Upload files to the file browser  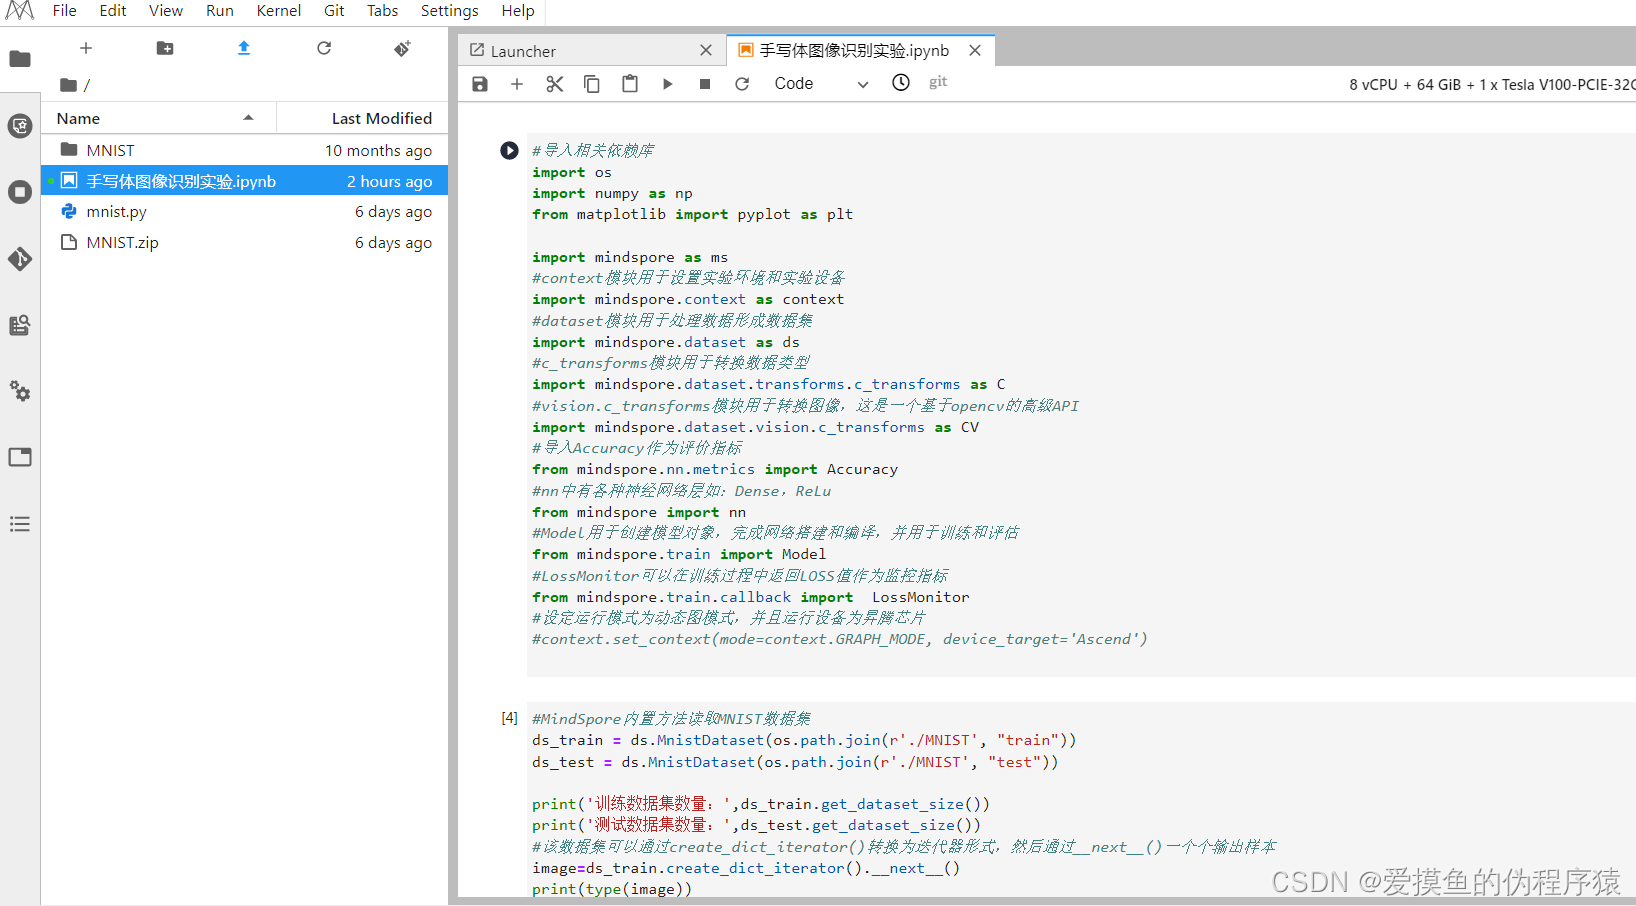(x=244, y=48)
